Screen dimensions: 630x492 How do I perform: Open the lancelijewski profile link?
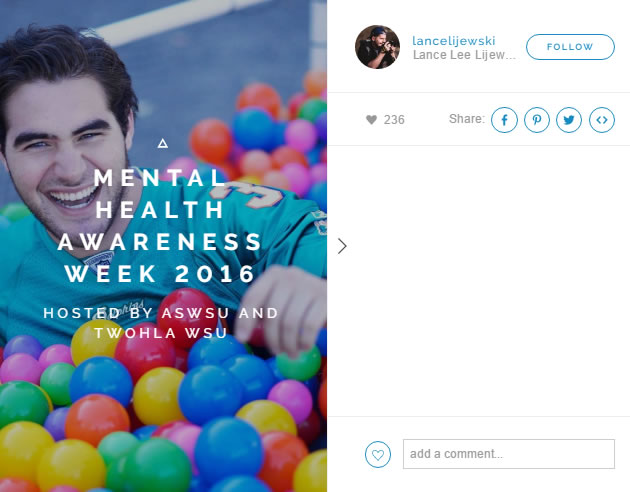(x=454, y=41)
